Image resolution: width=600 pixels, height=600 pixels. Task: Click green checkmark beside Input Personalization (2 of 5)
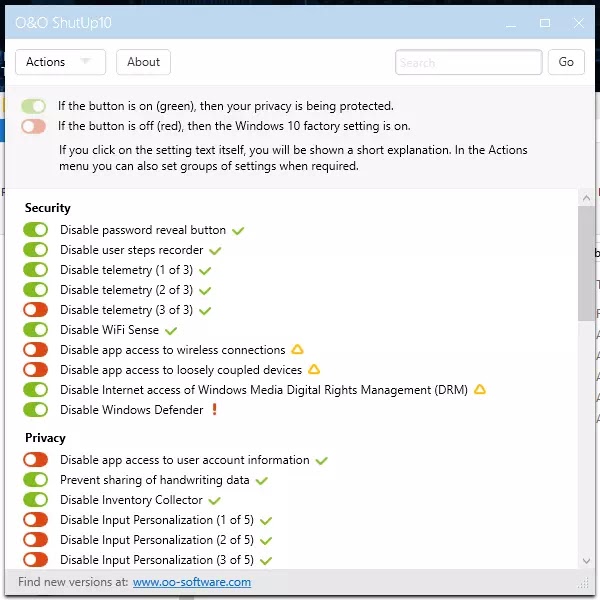266,541
